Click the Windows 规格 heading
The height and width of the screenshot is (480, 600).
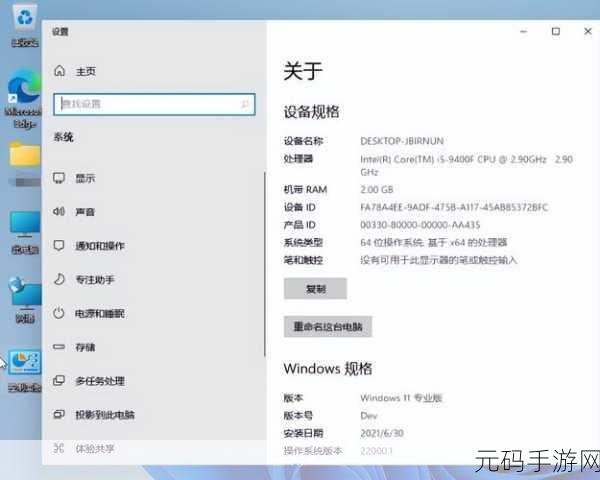(328, 369)
